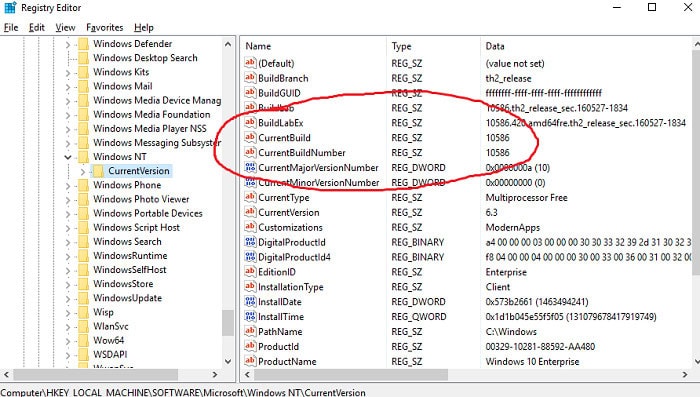The height and width of the screenshot is (397, 700).
Task: Click the string icon next to ProductName
Action: [250, 361]
